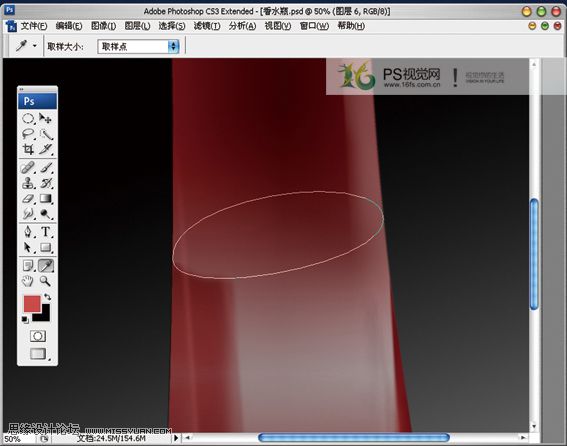Select the Healing Brush tool
This screenshot has height=446, width=567.
(x=28, y=168)
